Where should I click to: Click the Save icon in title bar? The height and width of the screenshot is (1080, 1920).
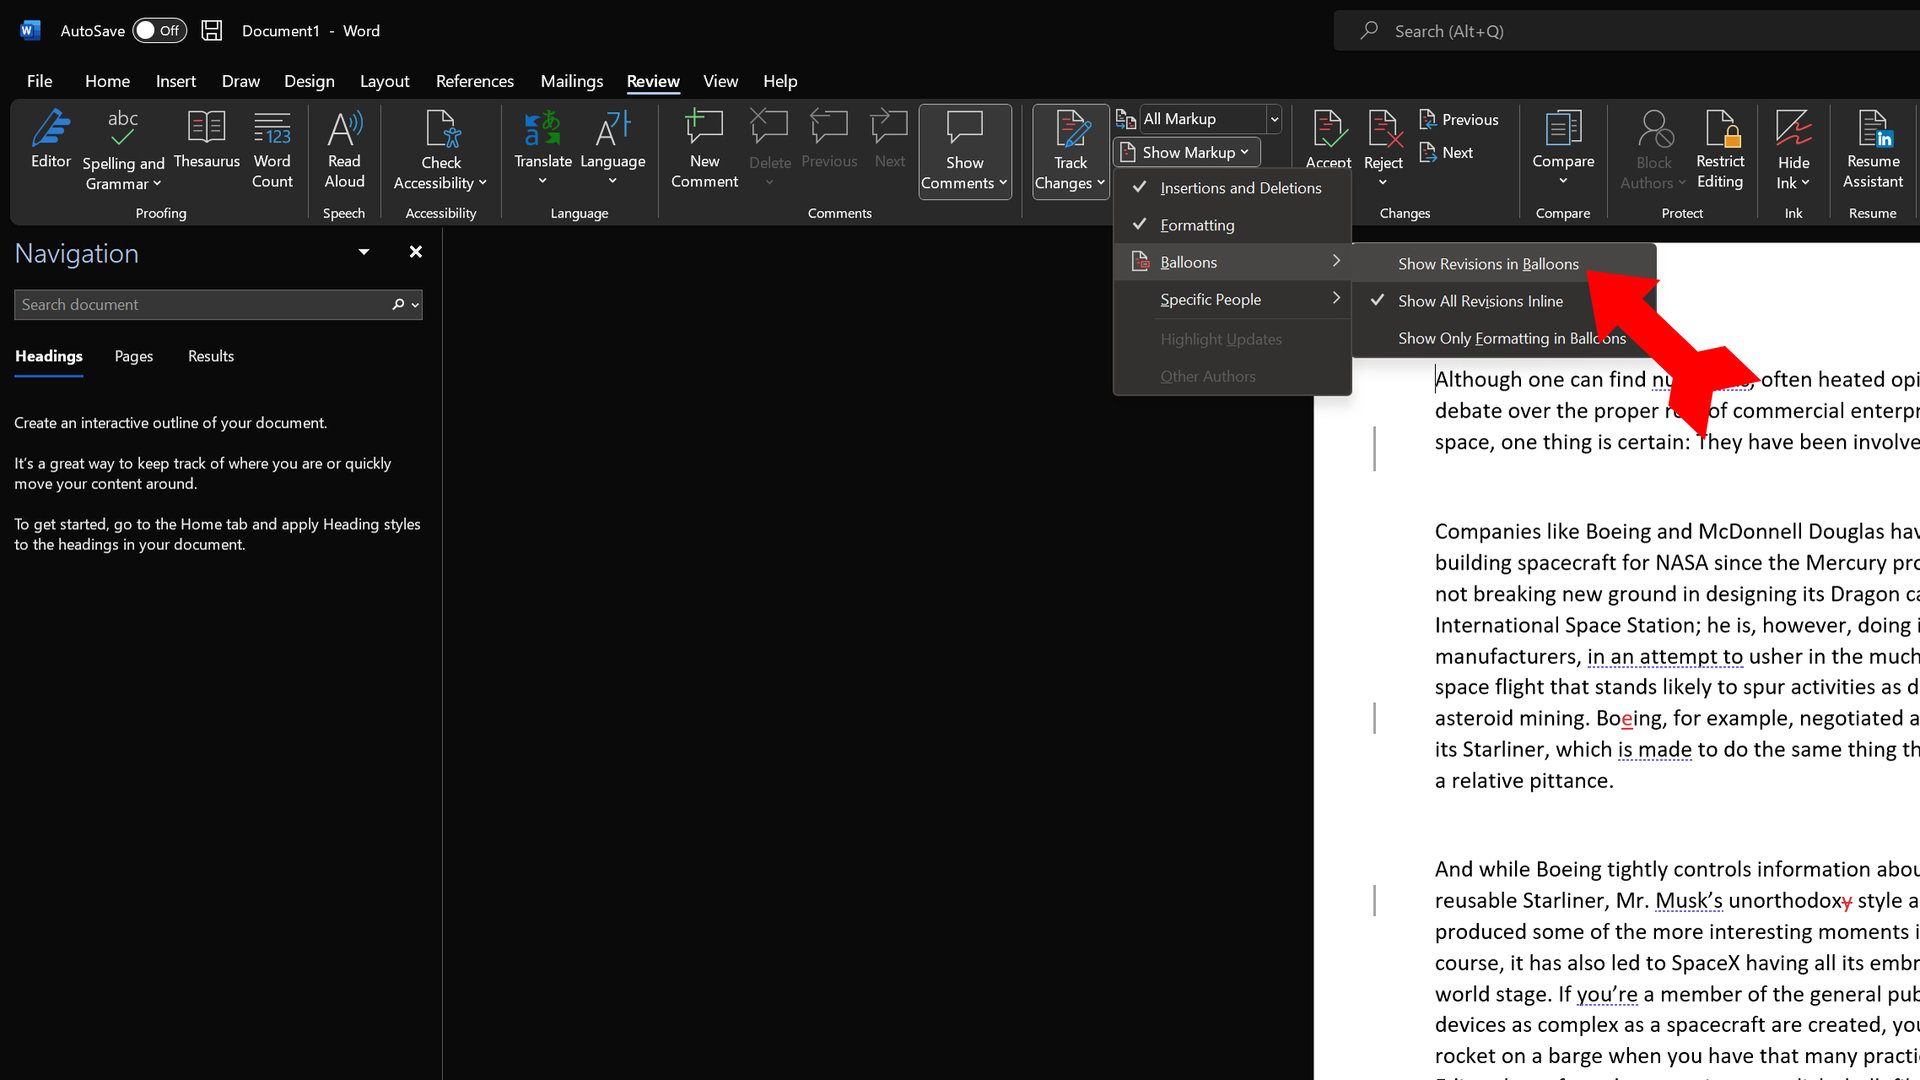[212, 31]
